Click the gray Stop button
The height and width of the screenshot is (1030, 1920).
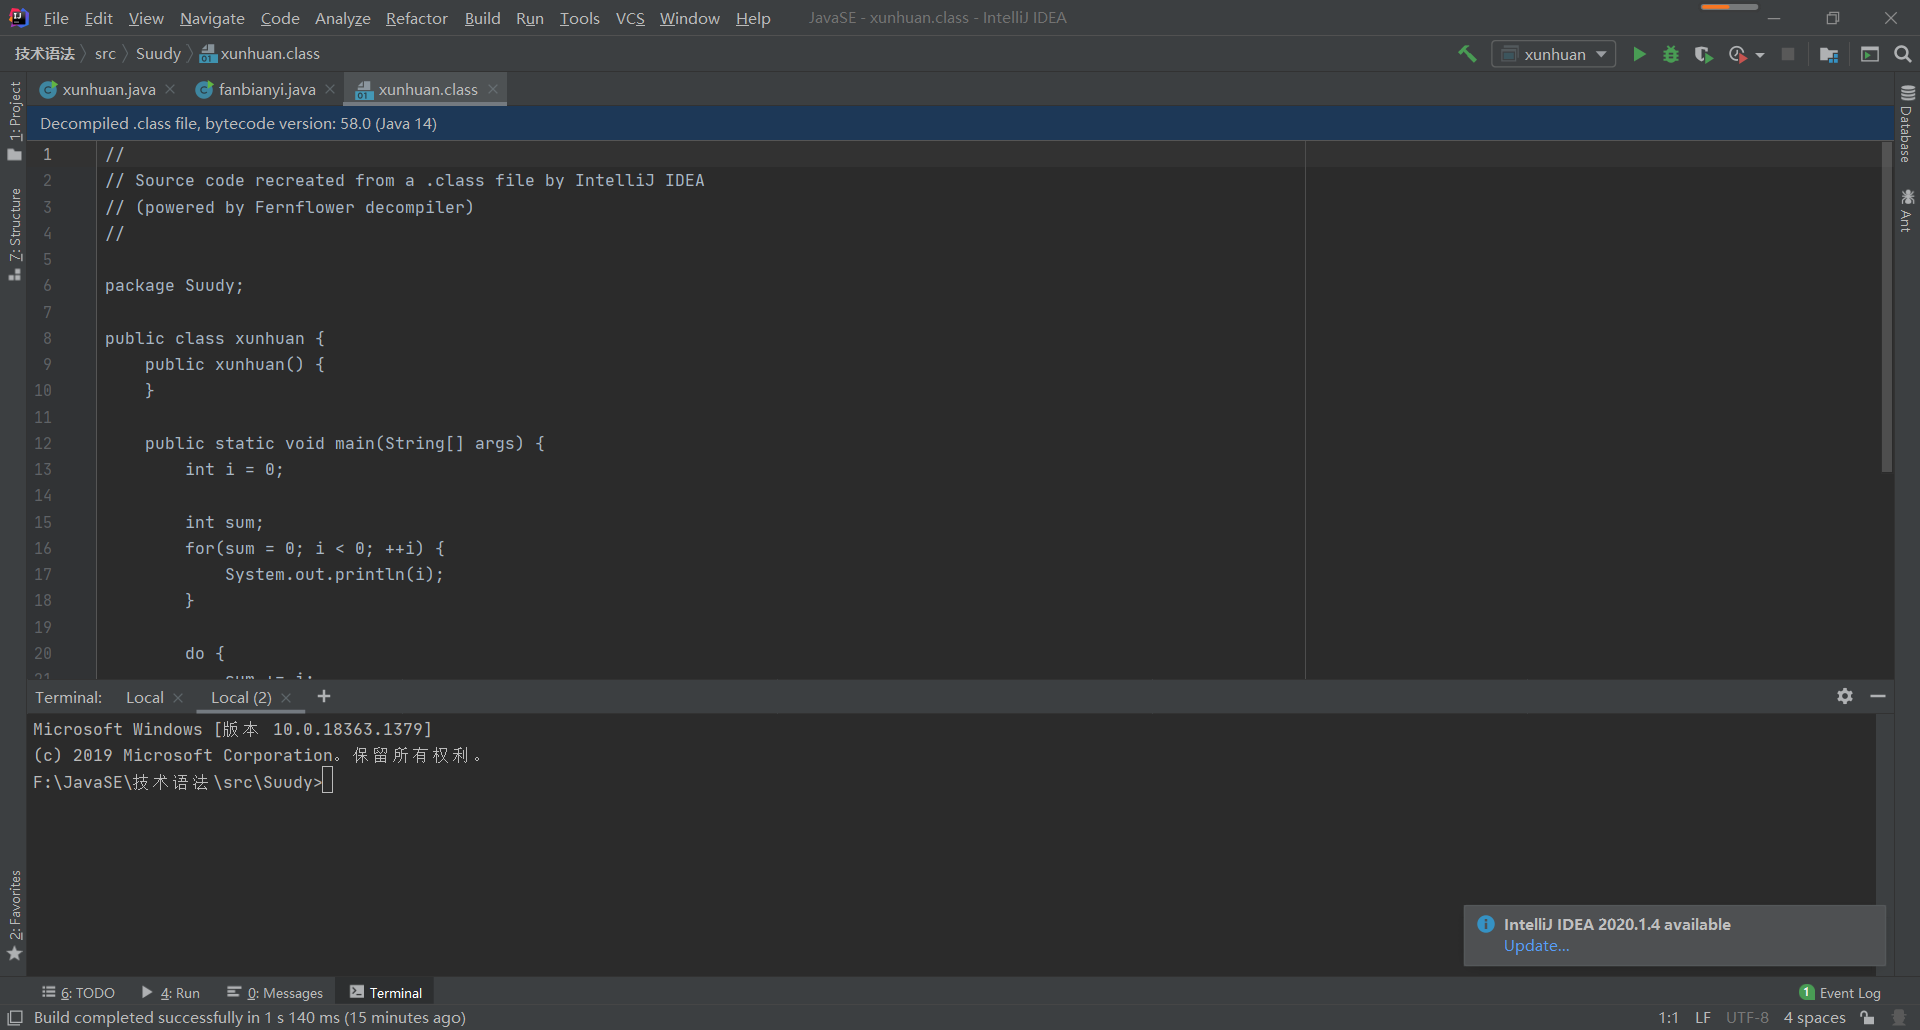click(1788, 54)
